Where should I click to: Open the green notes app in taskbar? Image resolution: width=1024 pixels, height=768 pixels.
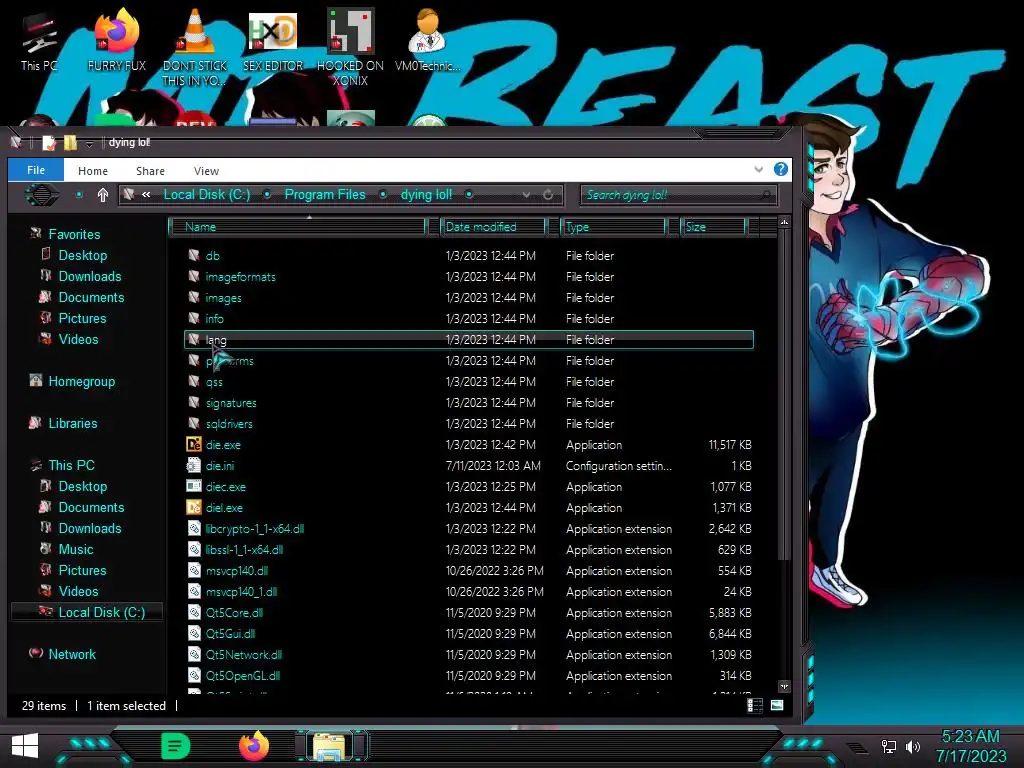pyautogui.click(x=175, y=746)
